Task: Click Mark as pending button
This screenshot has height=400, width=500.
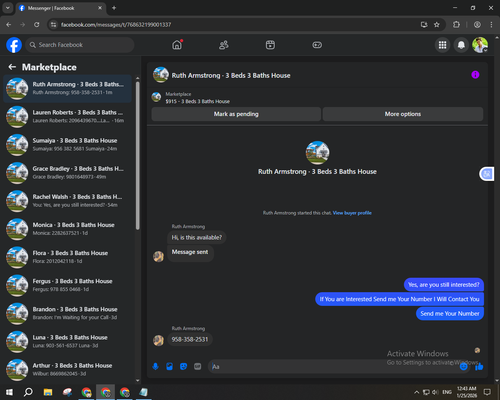Action: tap(236, 114)
